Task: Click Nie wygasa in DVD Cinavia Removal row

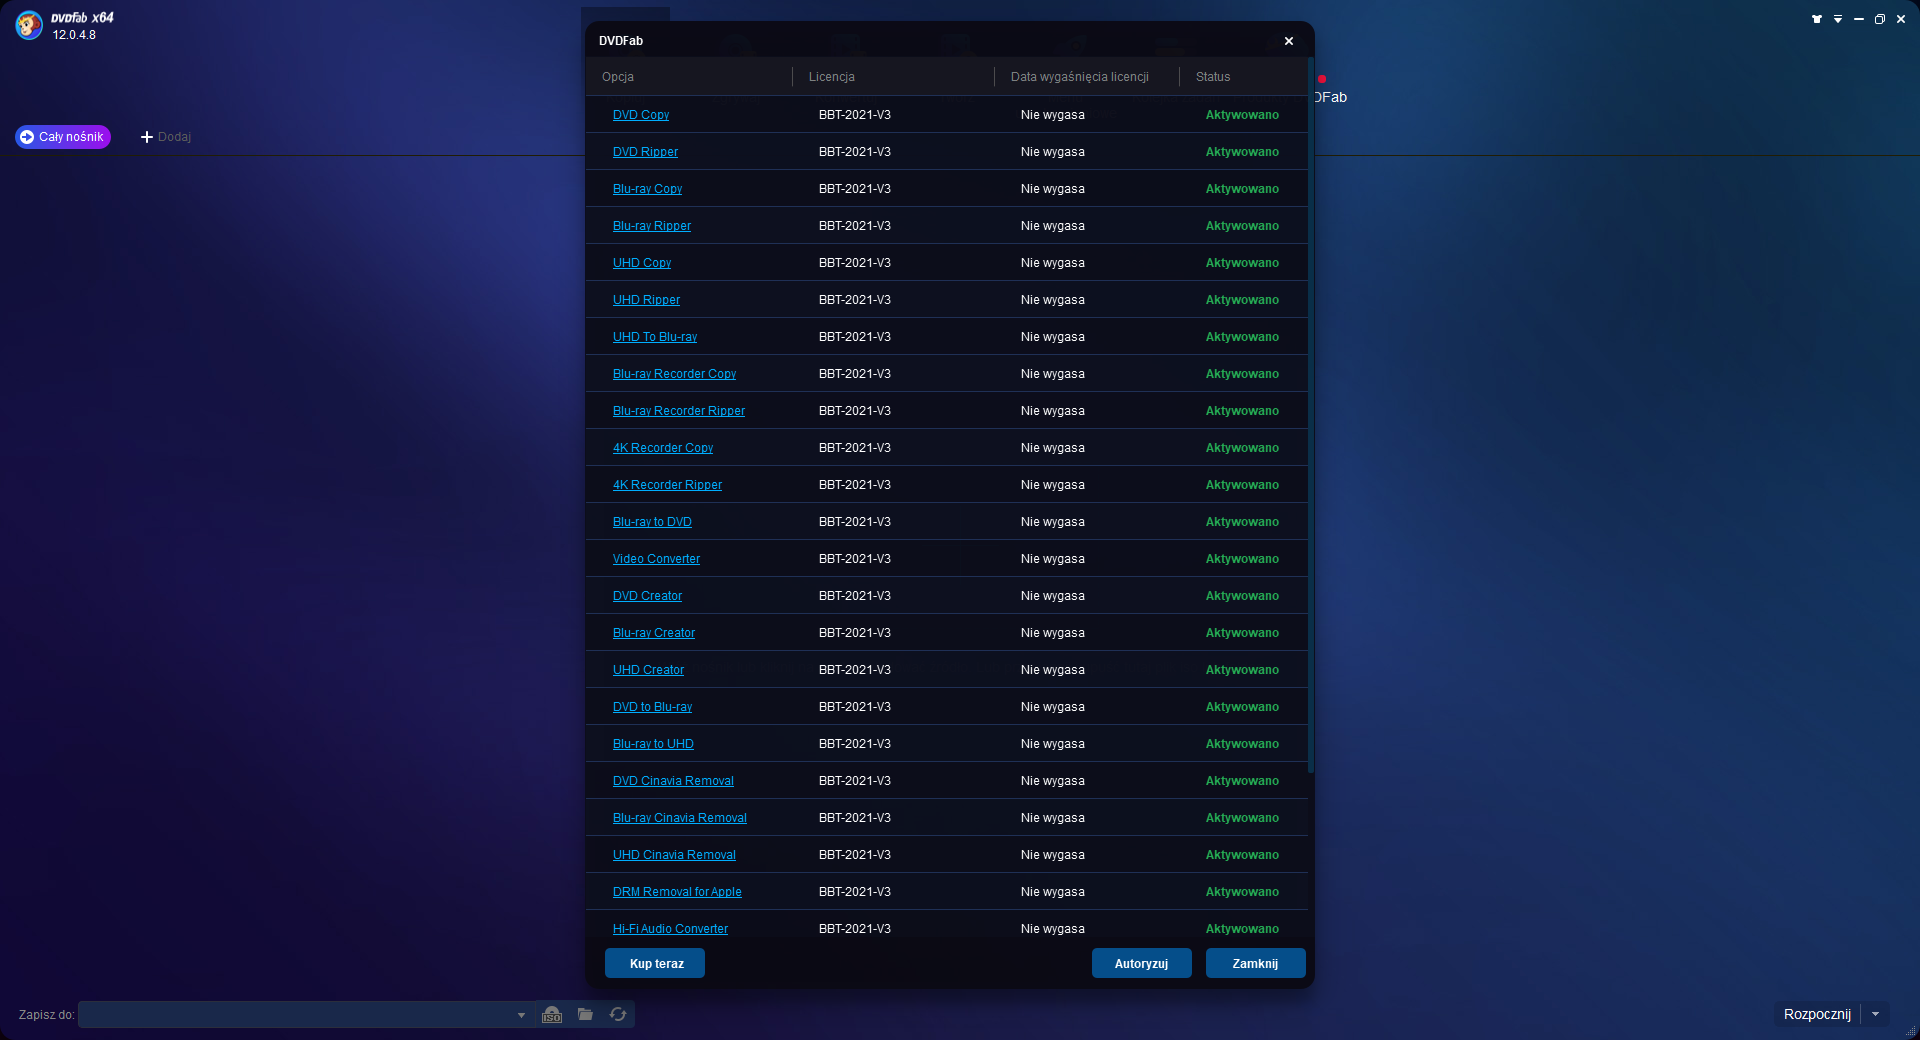Action: point(1053,781)
